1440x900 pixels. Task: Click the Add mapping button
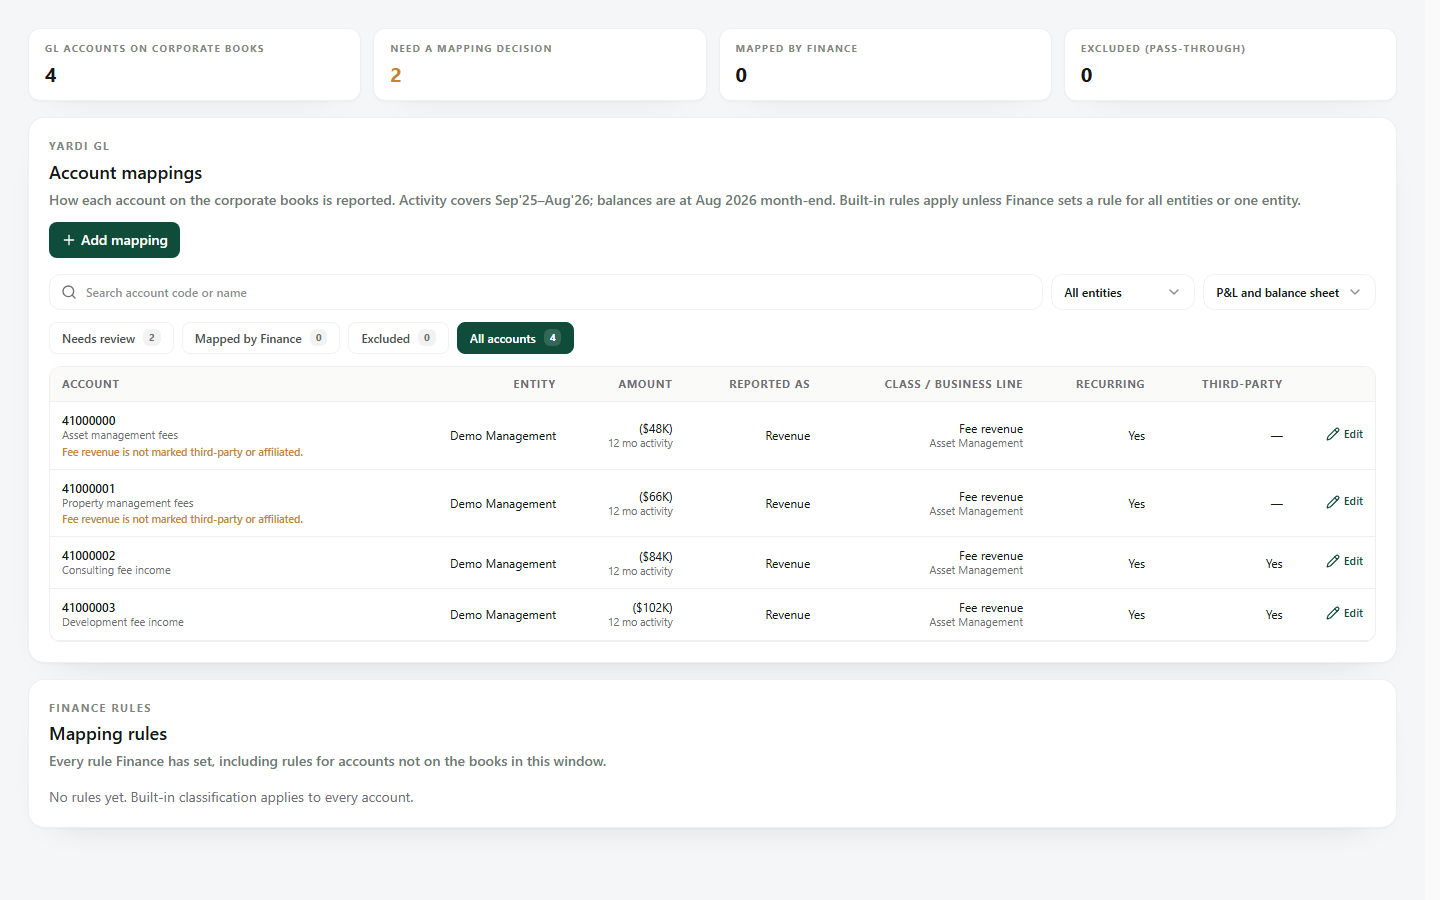[x=115, y=240]
